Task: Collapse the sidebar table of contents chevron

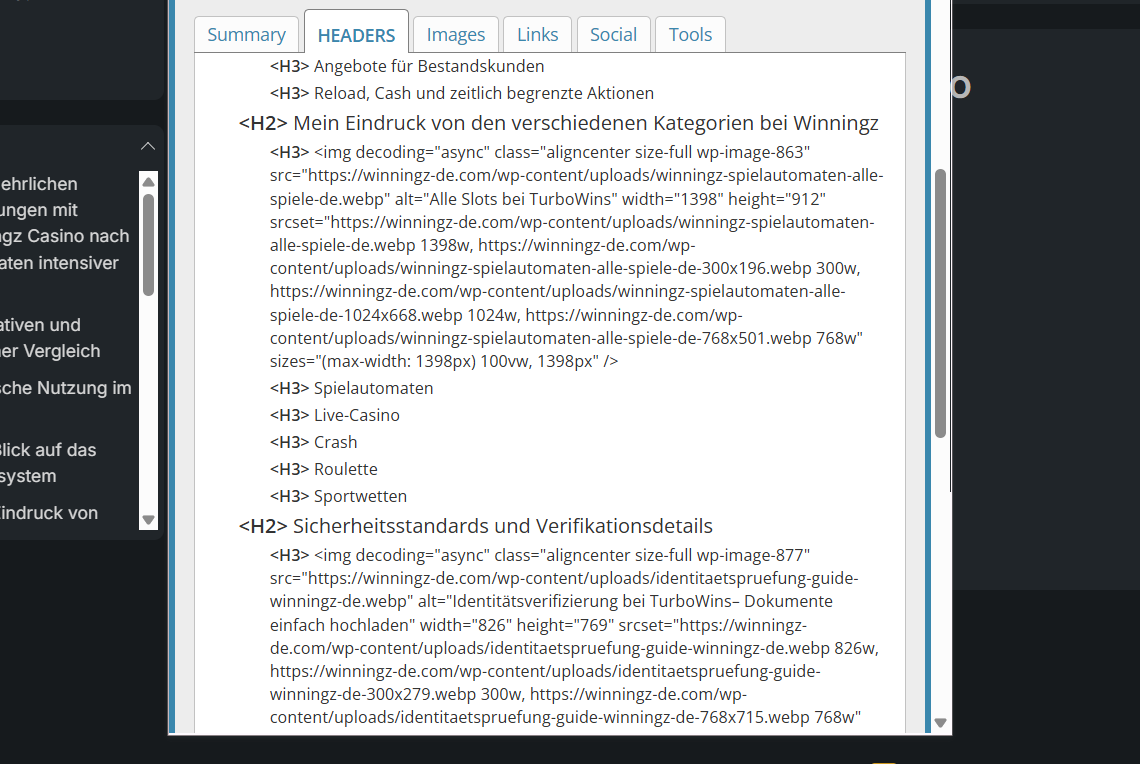Action: (x=148, y=146)
